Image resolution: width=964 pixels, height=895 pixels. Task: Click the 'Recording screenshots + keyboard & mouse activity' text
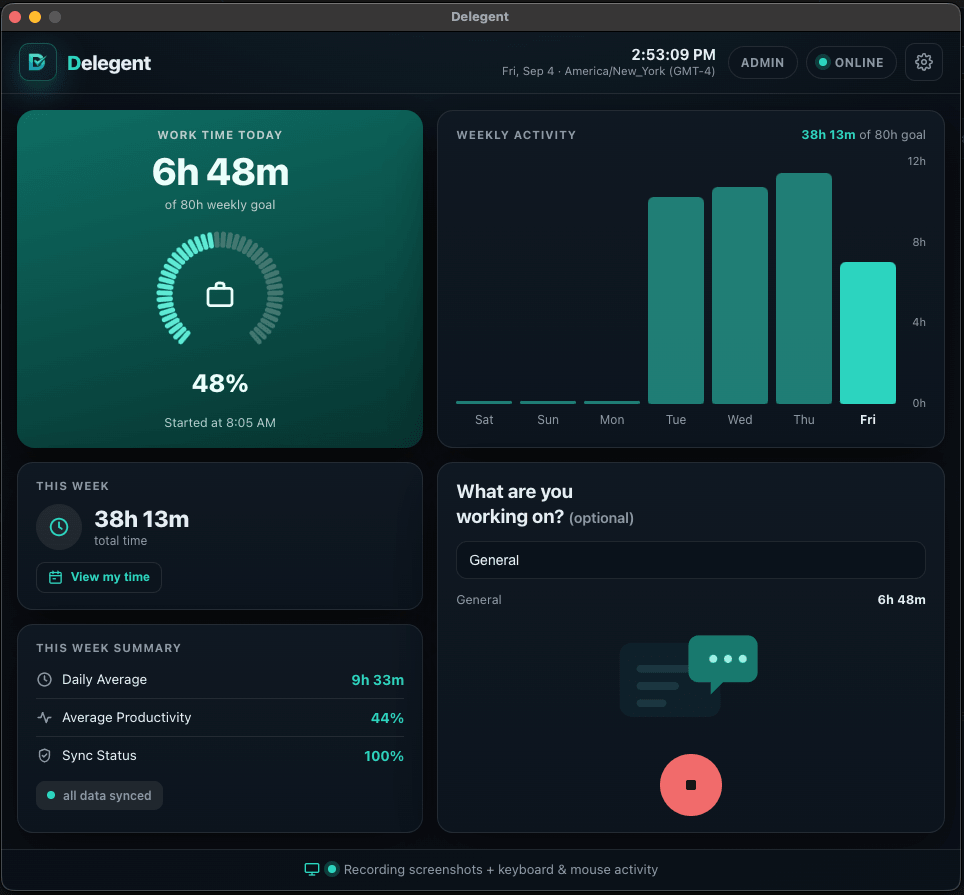tap(500, 869)
